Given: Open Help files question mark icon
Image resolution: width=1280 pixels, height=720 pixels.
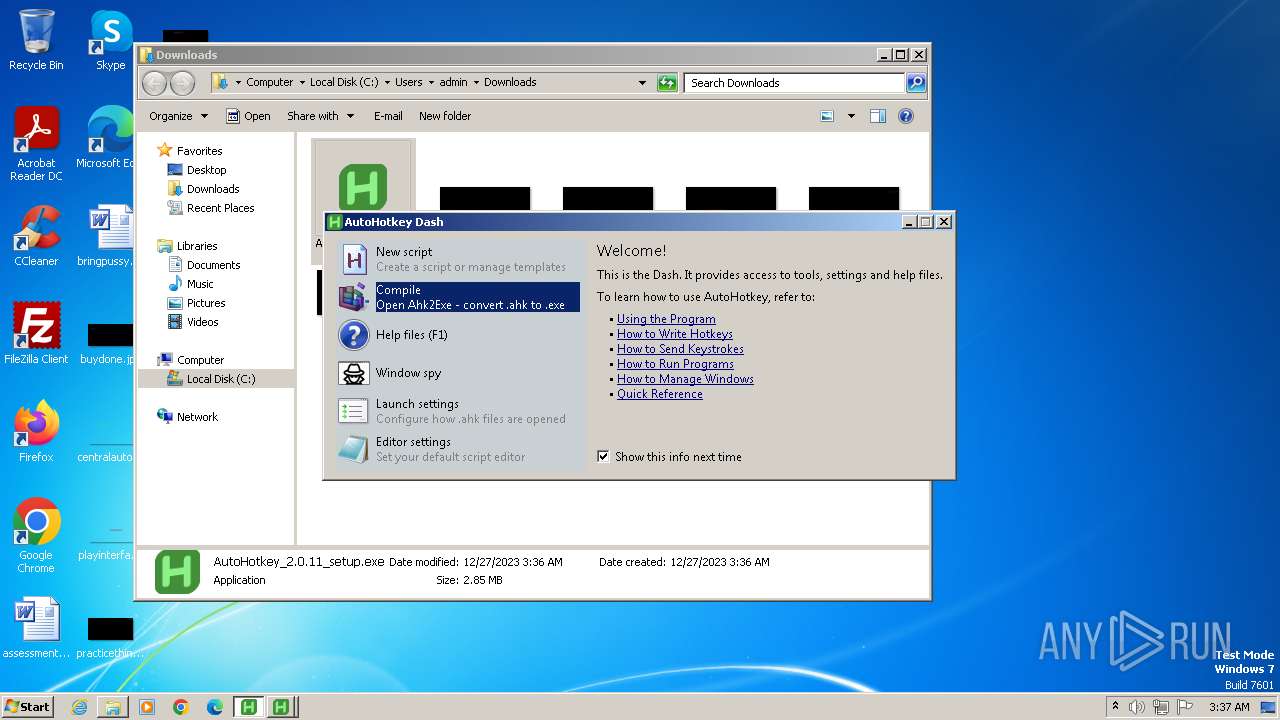Looking at the screenshot, I should pyautogui.click(x=354, y=335).
